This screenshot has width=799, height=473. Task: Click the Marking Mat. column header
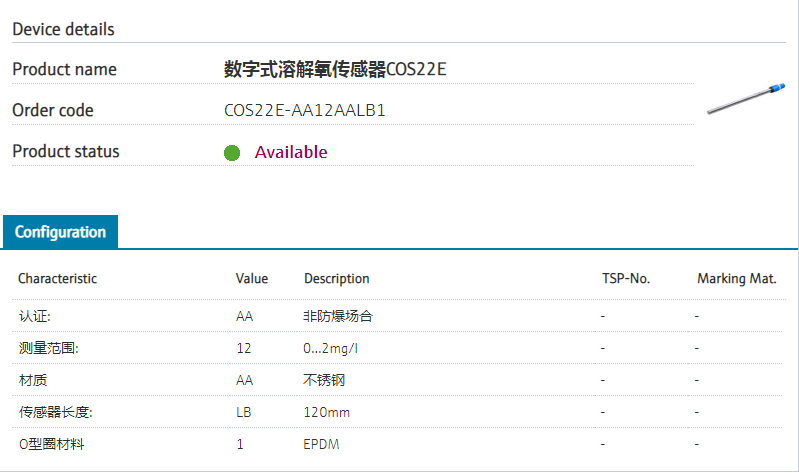[737, 279]
